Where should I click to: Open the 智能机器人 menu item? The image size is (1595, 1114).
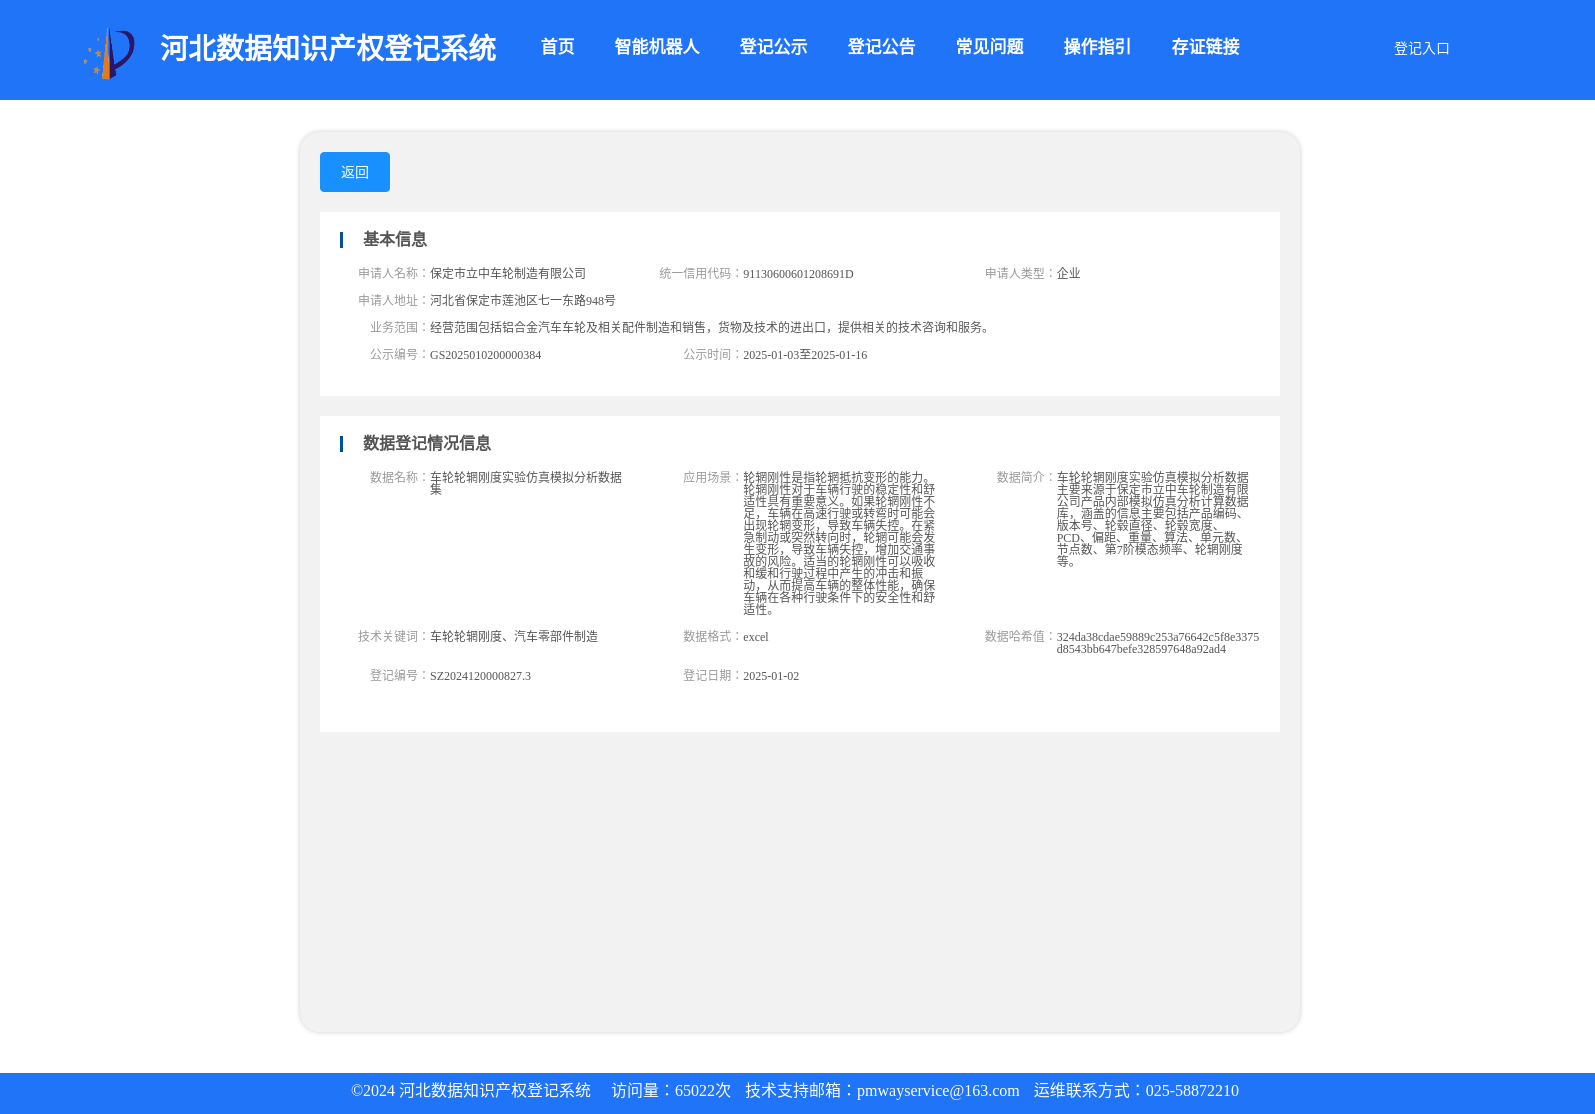pyautogui.click(x=657, y=47)
